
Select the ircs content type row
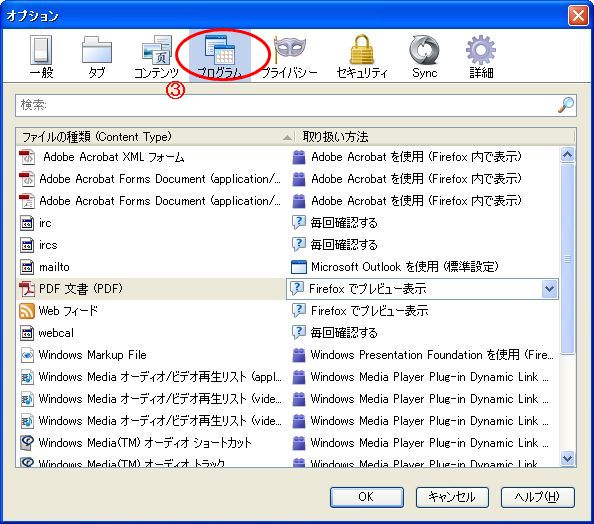coord(288,245)
